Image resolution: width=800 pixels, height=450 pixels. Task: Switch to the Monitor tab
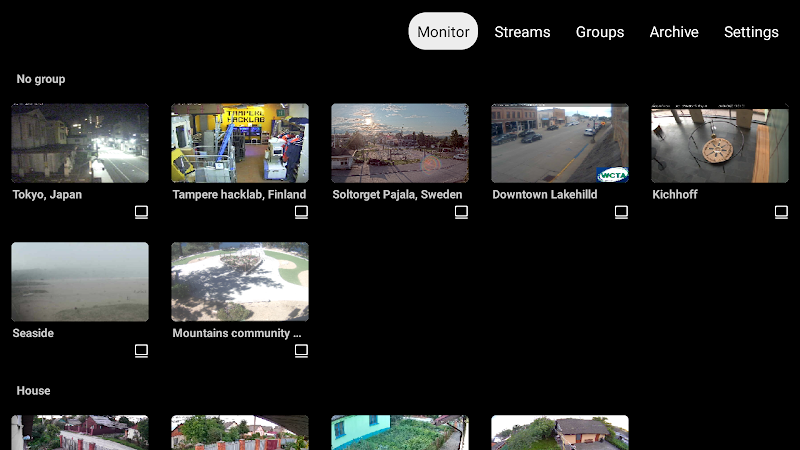pos(443,32)
